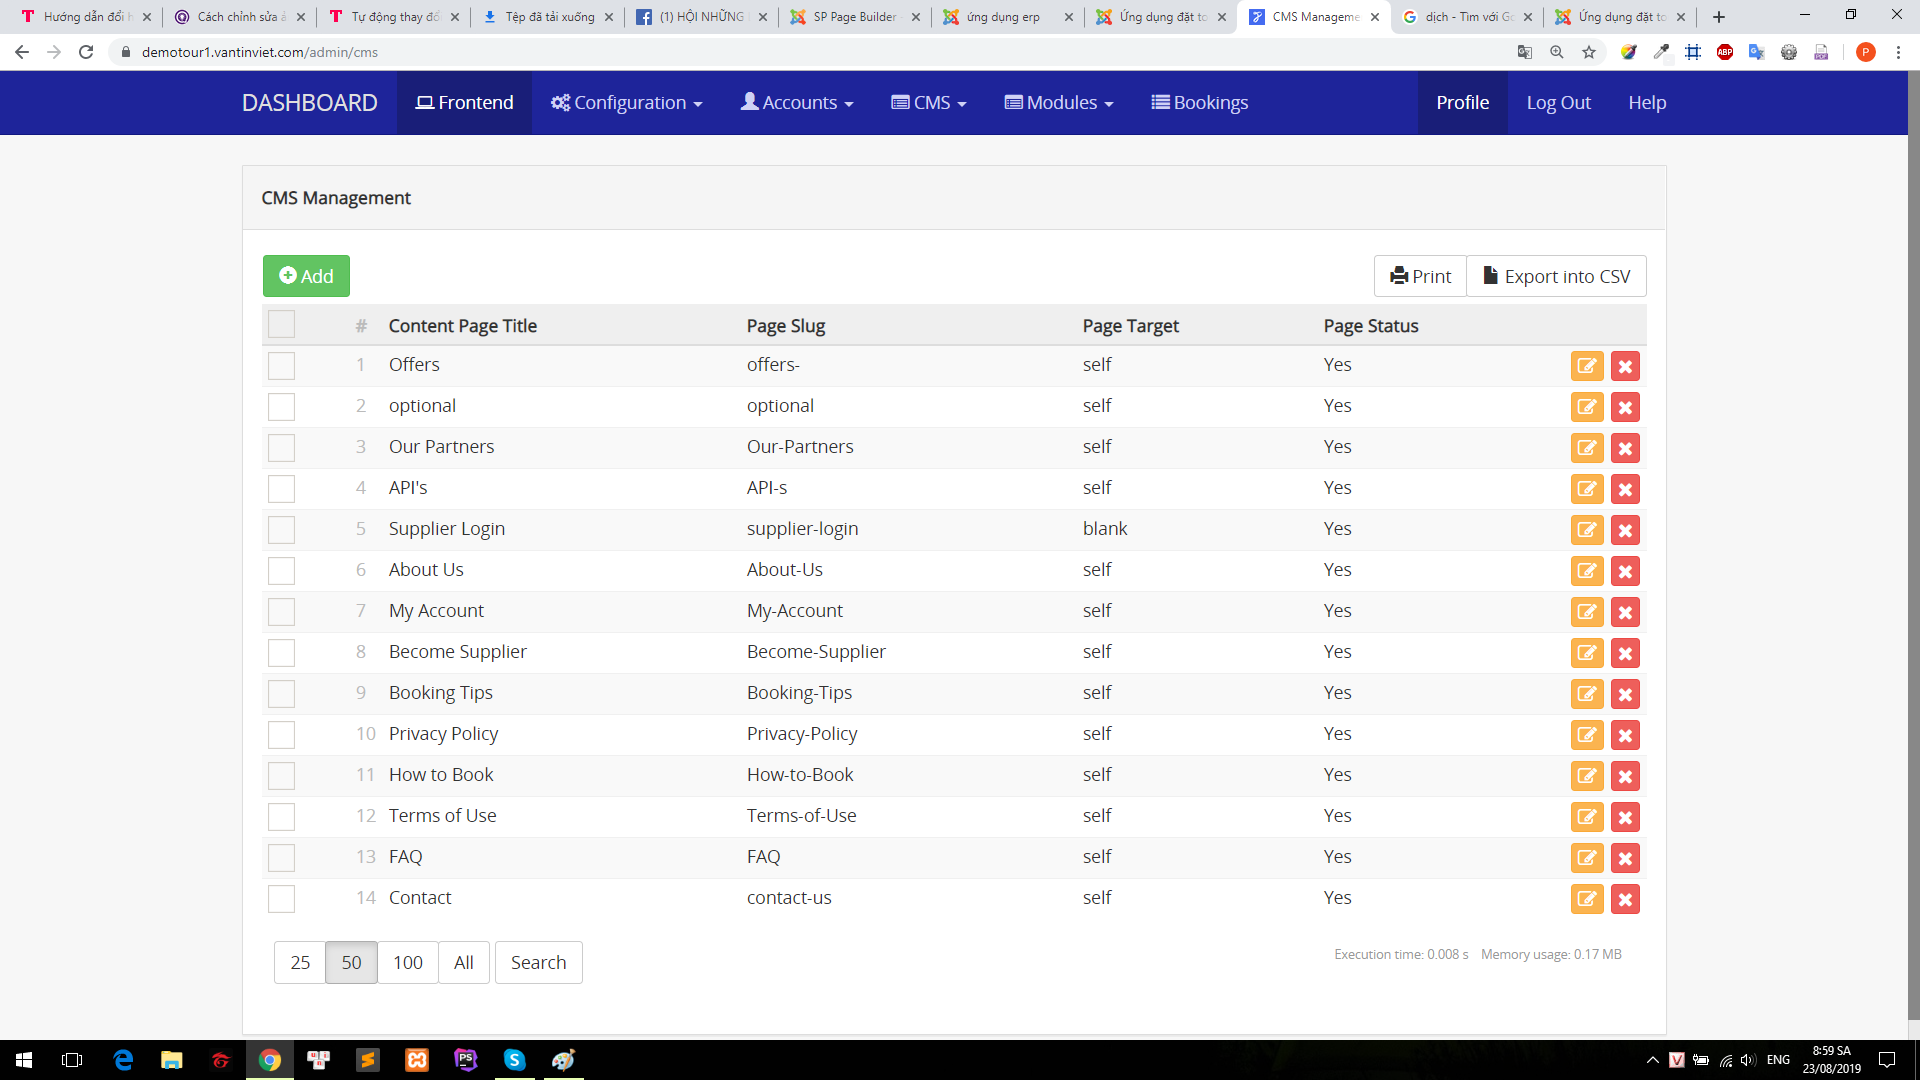This screenshot has width=1920, height=1080.
Task: Expand the Accounts dropdown menu
Action: 797,103
